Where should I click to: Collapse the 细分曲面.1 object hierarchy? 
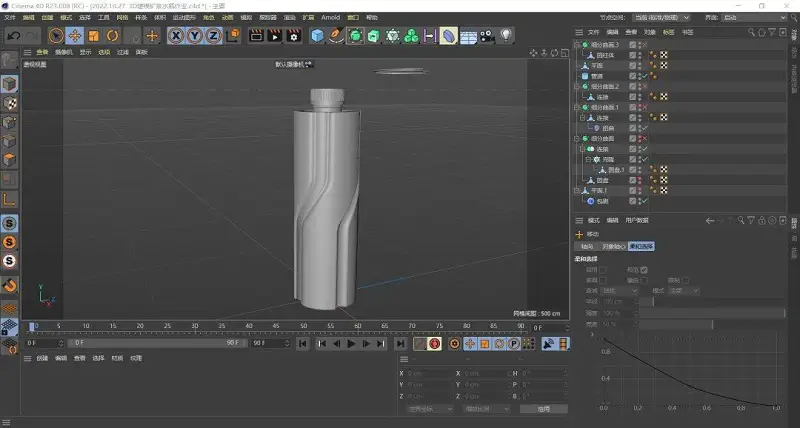click(577, 107)
